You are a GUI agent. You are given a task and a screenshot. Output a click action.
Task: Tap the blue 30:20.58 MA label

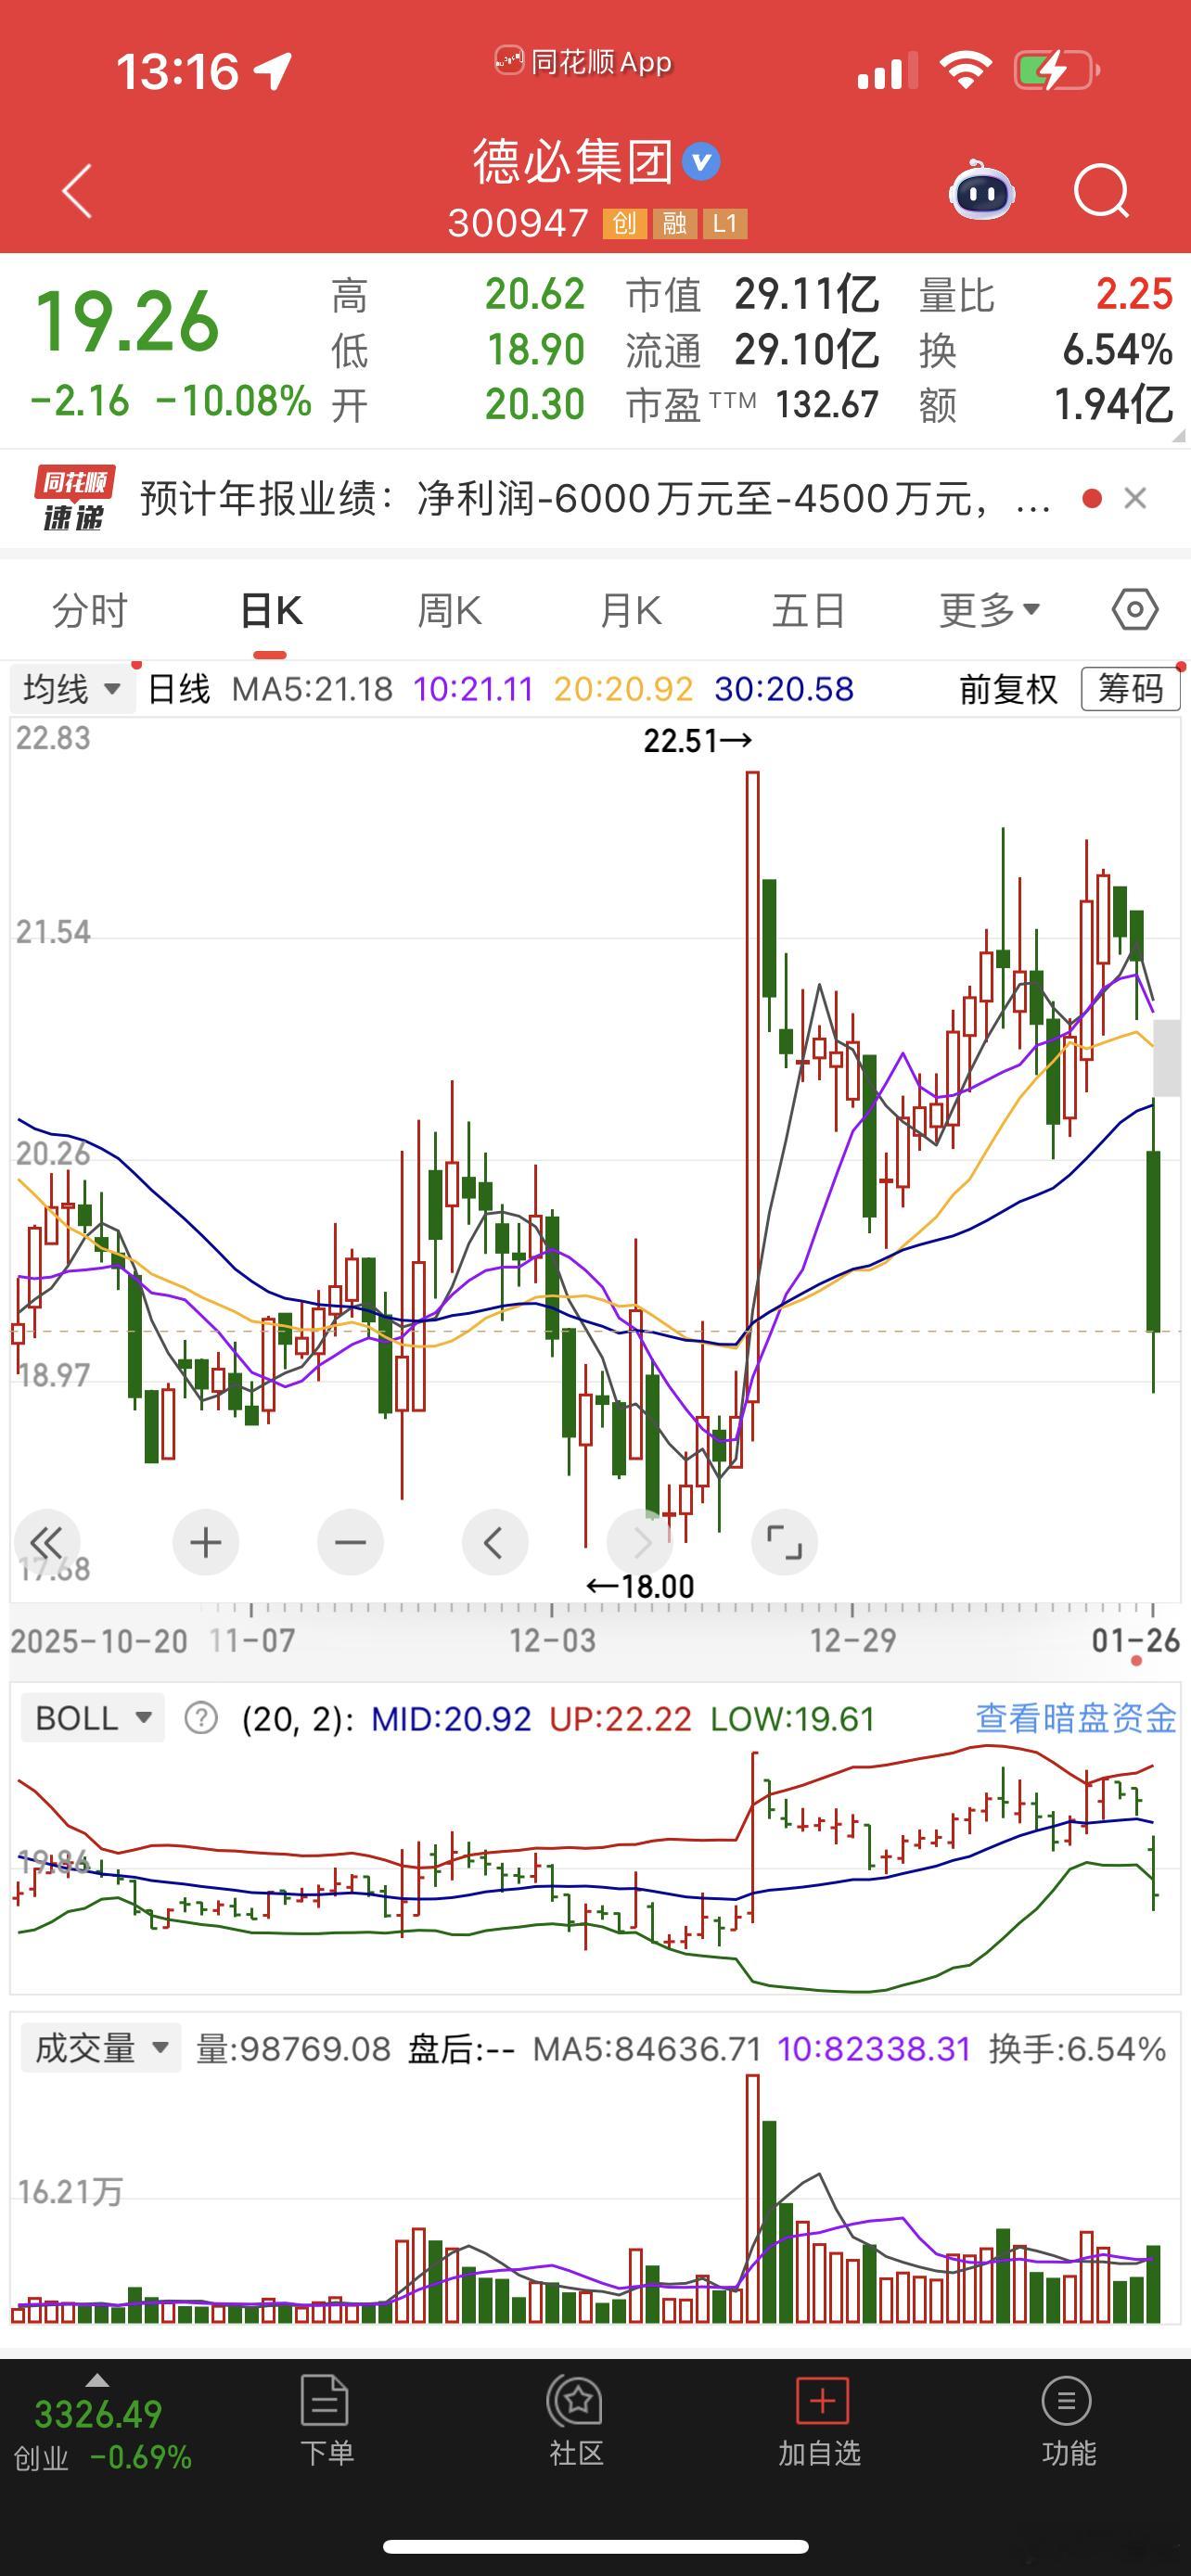pos(784,689)
